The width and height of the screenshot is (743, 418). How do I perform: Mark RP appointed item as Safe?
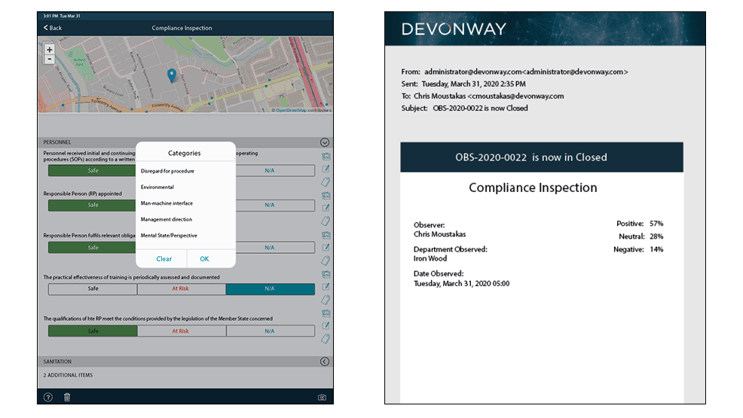coord(92,205)
